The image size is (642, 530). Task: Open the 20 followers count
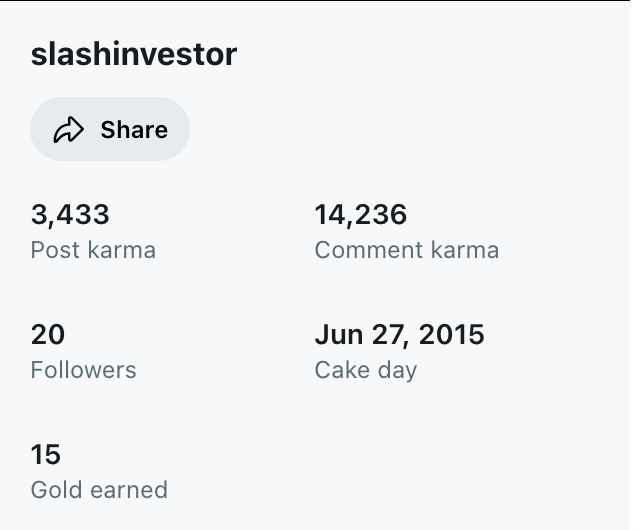click(48, 334)
